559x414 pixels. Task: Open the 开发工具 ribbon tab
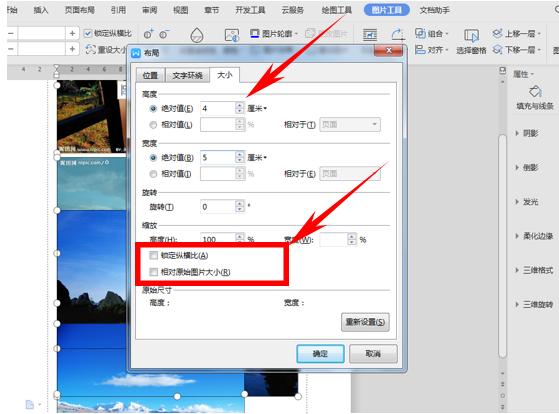click(250, 10)
